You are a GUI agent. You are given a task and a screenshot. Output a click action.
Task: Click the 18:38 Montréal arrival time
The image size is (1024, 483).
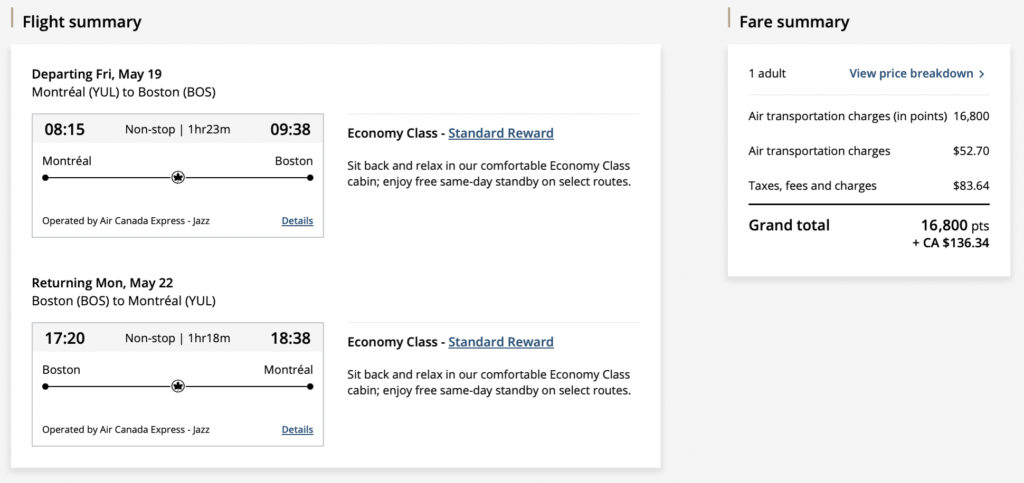click(x=290, y=338)
